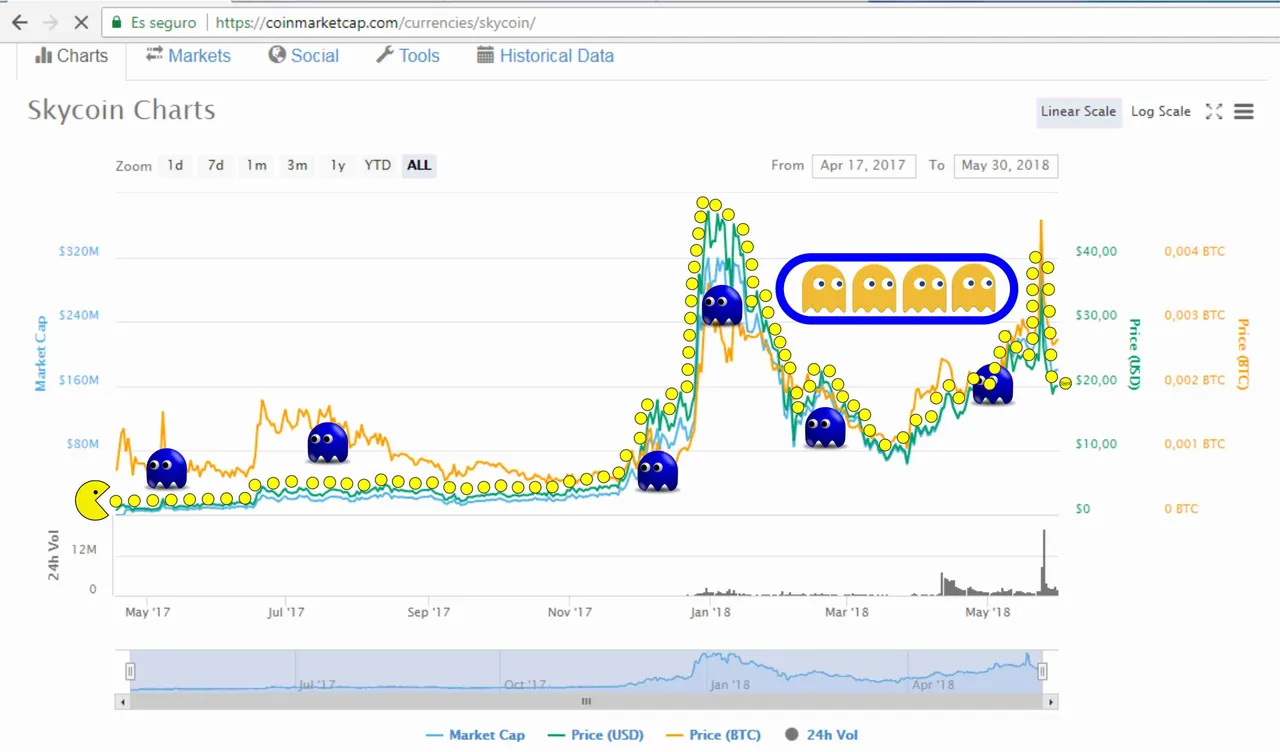Stop page loading with the X button
This screenshot has height=752, width=1280.
tap(82, 22)
